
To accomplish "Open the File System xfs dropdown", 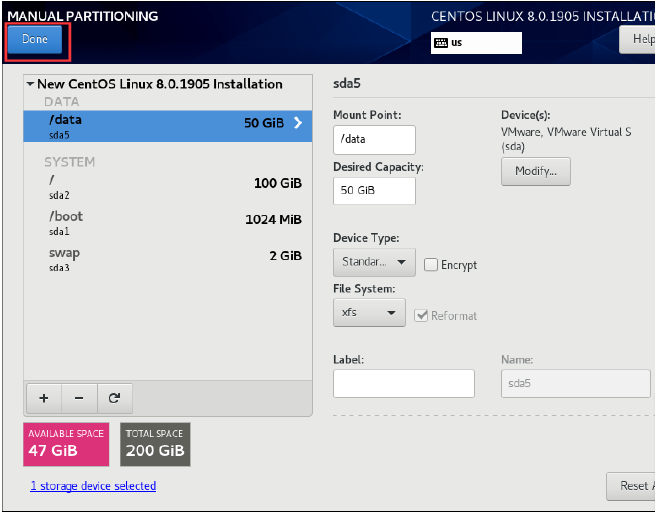I will 369,312.
